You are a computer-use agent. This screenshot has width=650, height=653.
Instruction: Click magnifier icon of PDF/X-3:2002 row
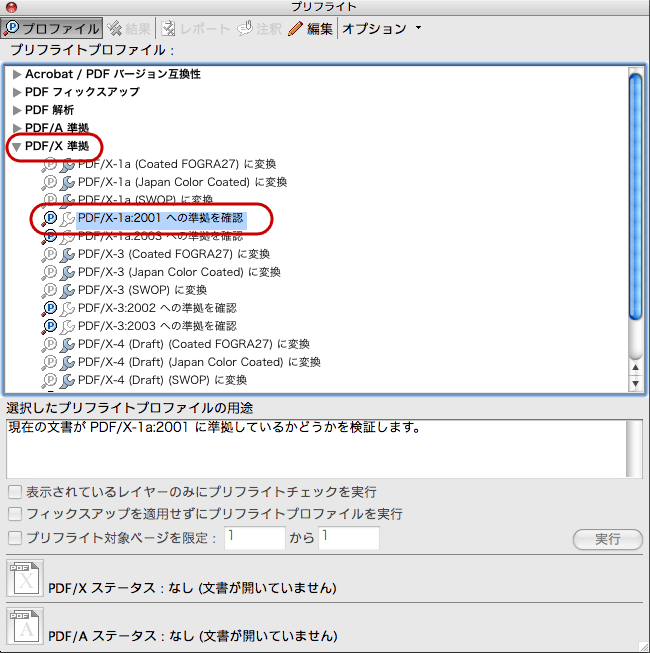(x=49, y=309)
